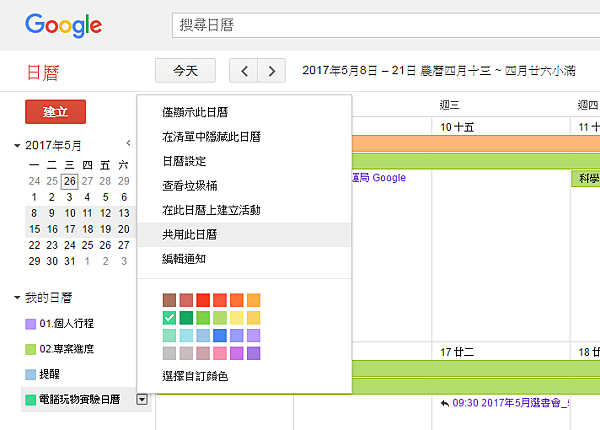600x430 pixels.
Task: Toggle 02.專案進度 calendar color box
Action: 30,349
